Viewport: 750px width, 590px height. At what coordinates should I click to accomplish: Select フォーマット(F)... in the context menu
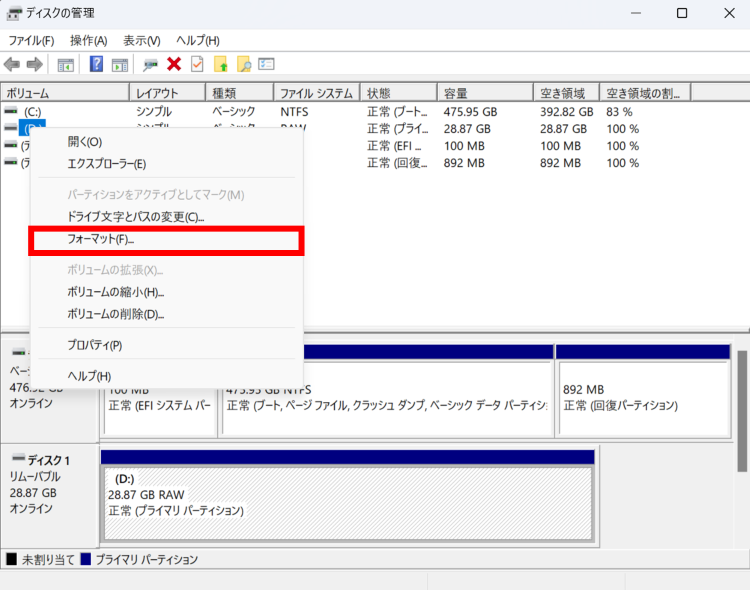tap(166, 240)
